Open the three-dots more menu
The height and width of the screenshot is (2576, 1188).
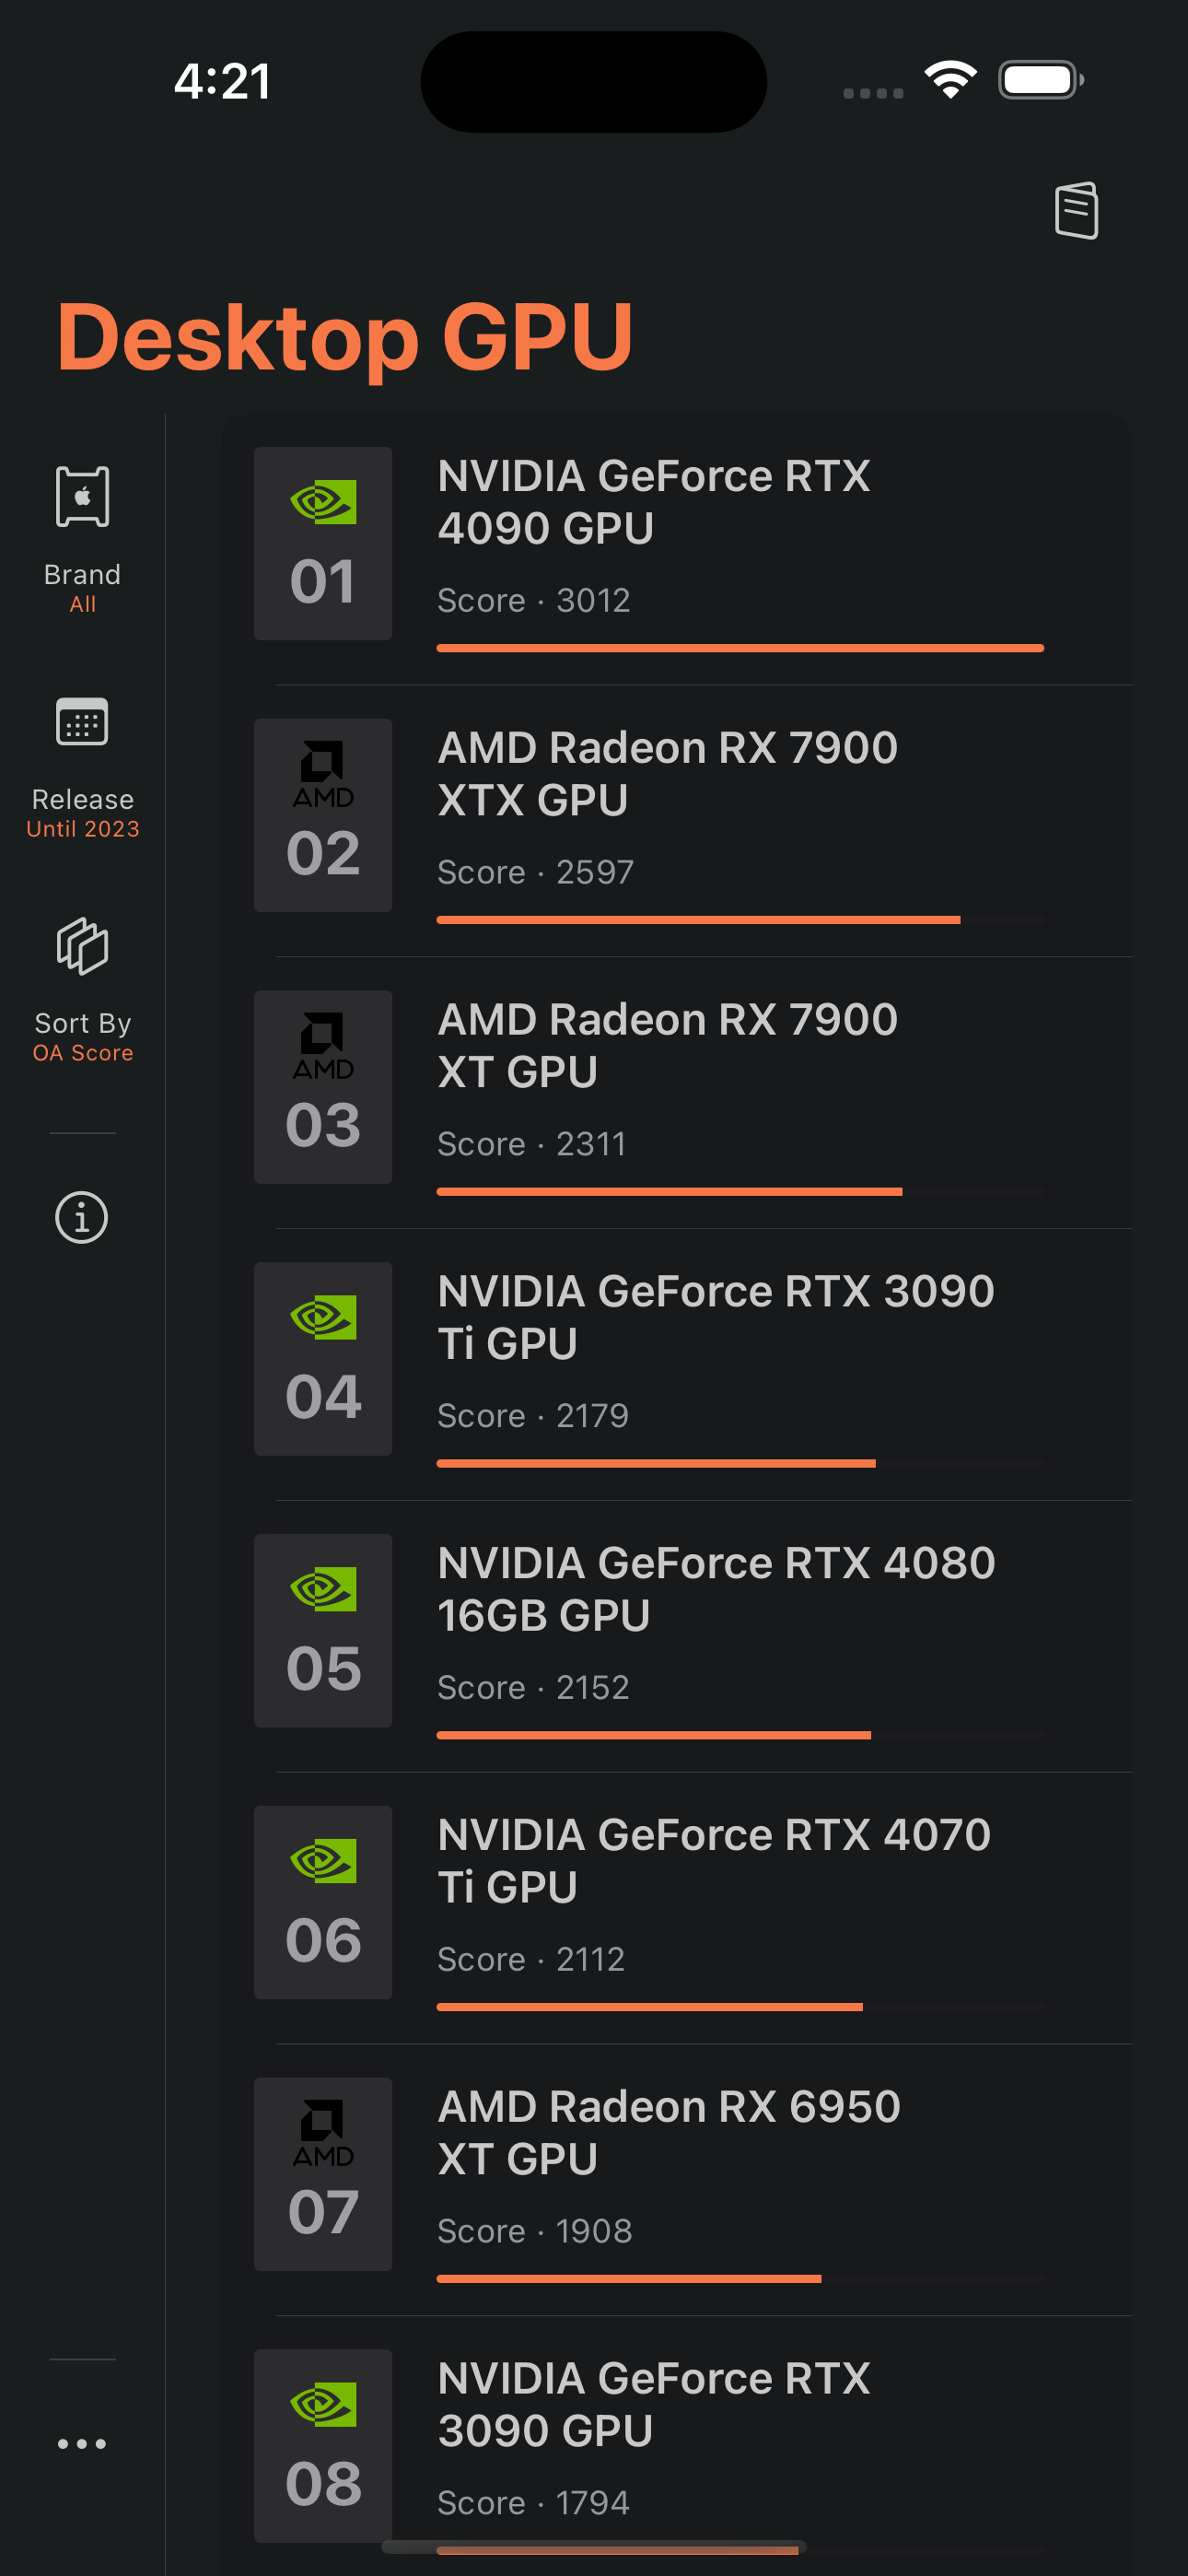click(82, 2443)
